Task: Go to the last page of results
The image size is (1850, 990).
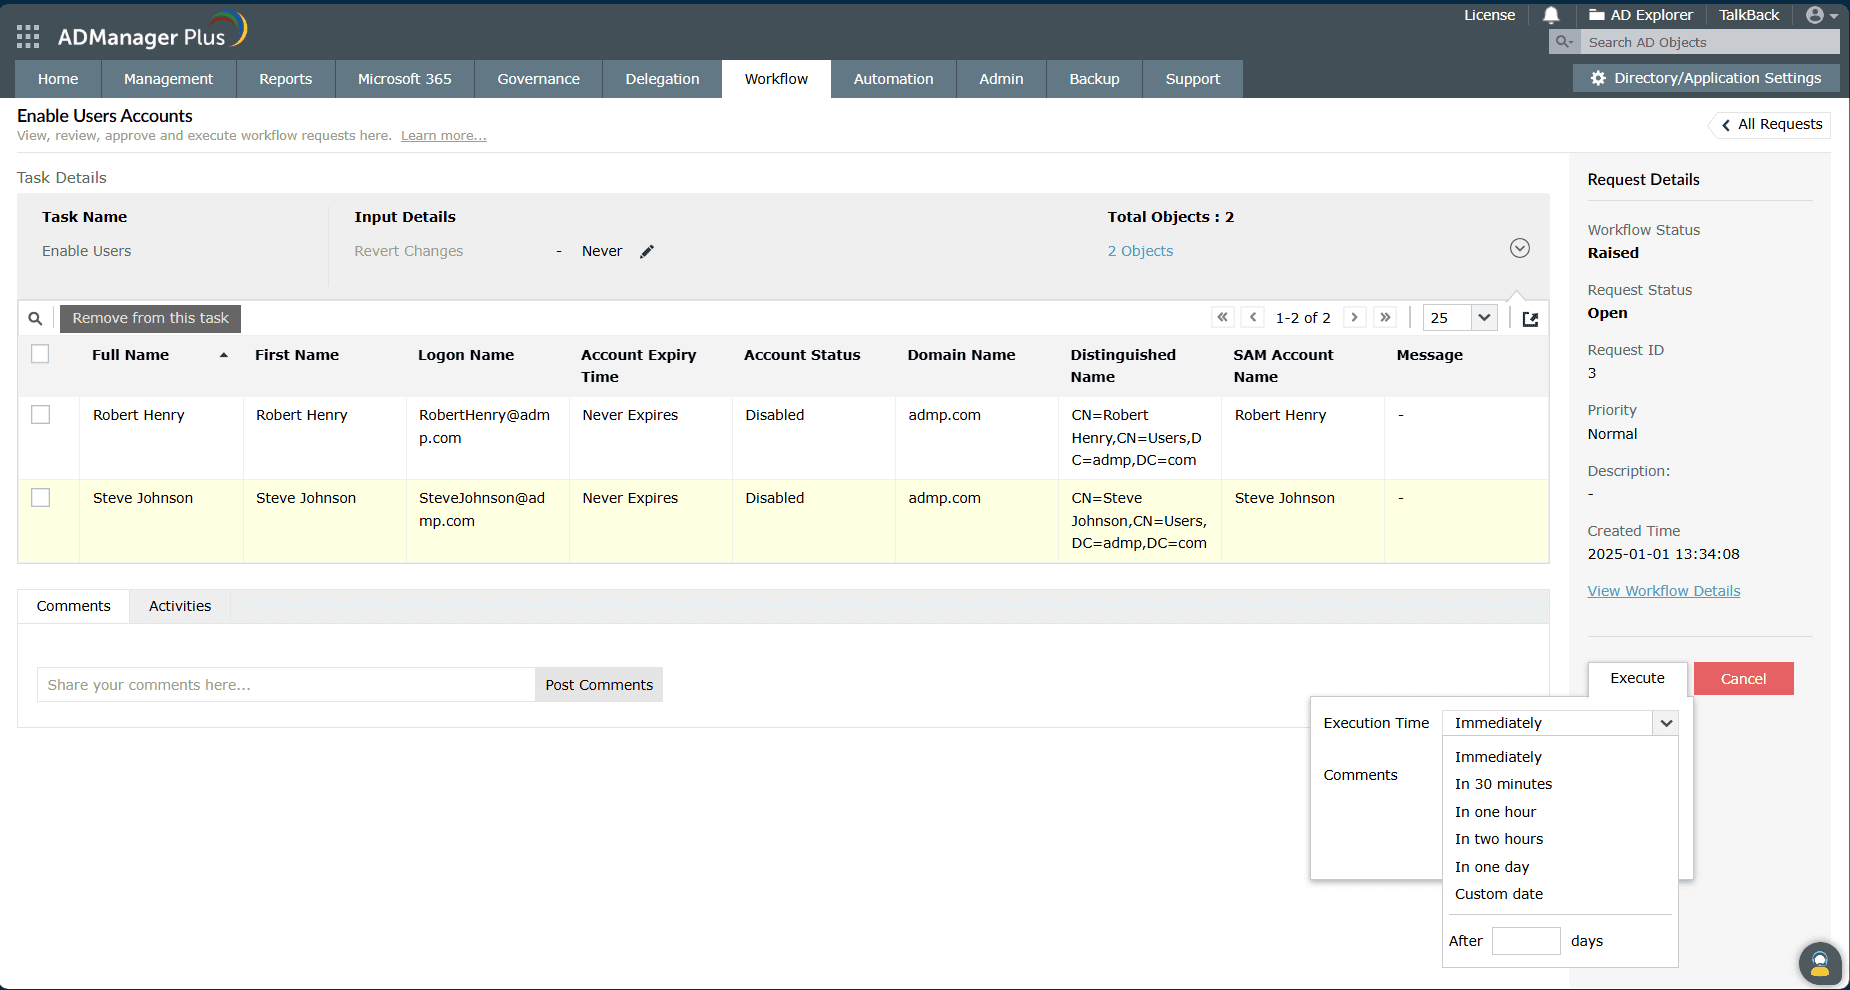Action: 1385,317
